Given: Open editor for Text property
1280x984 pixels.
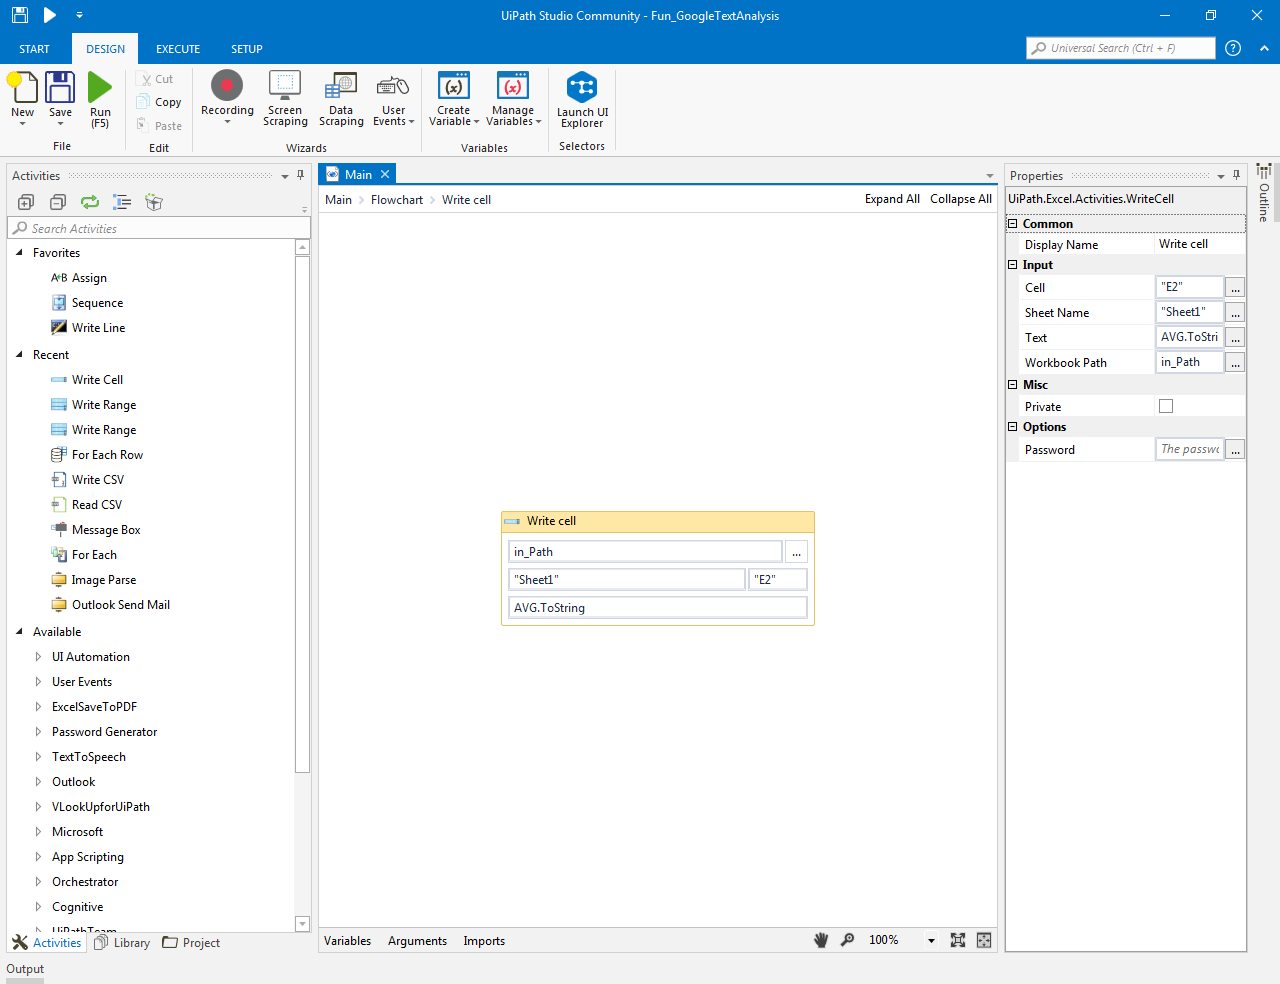Looking at the screenshot, I should click(1236, 338).
